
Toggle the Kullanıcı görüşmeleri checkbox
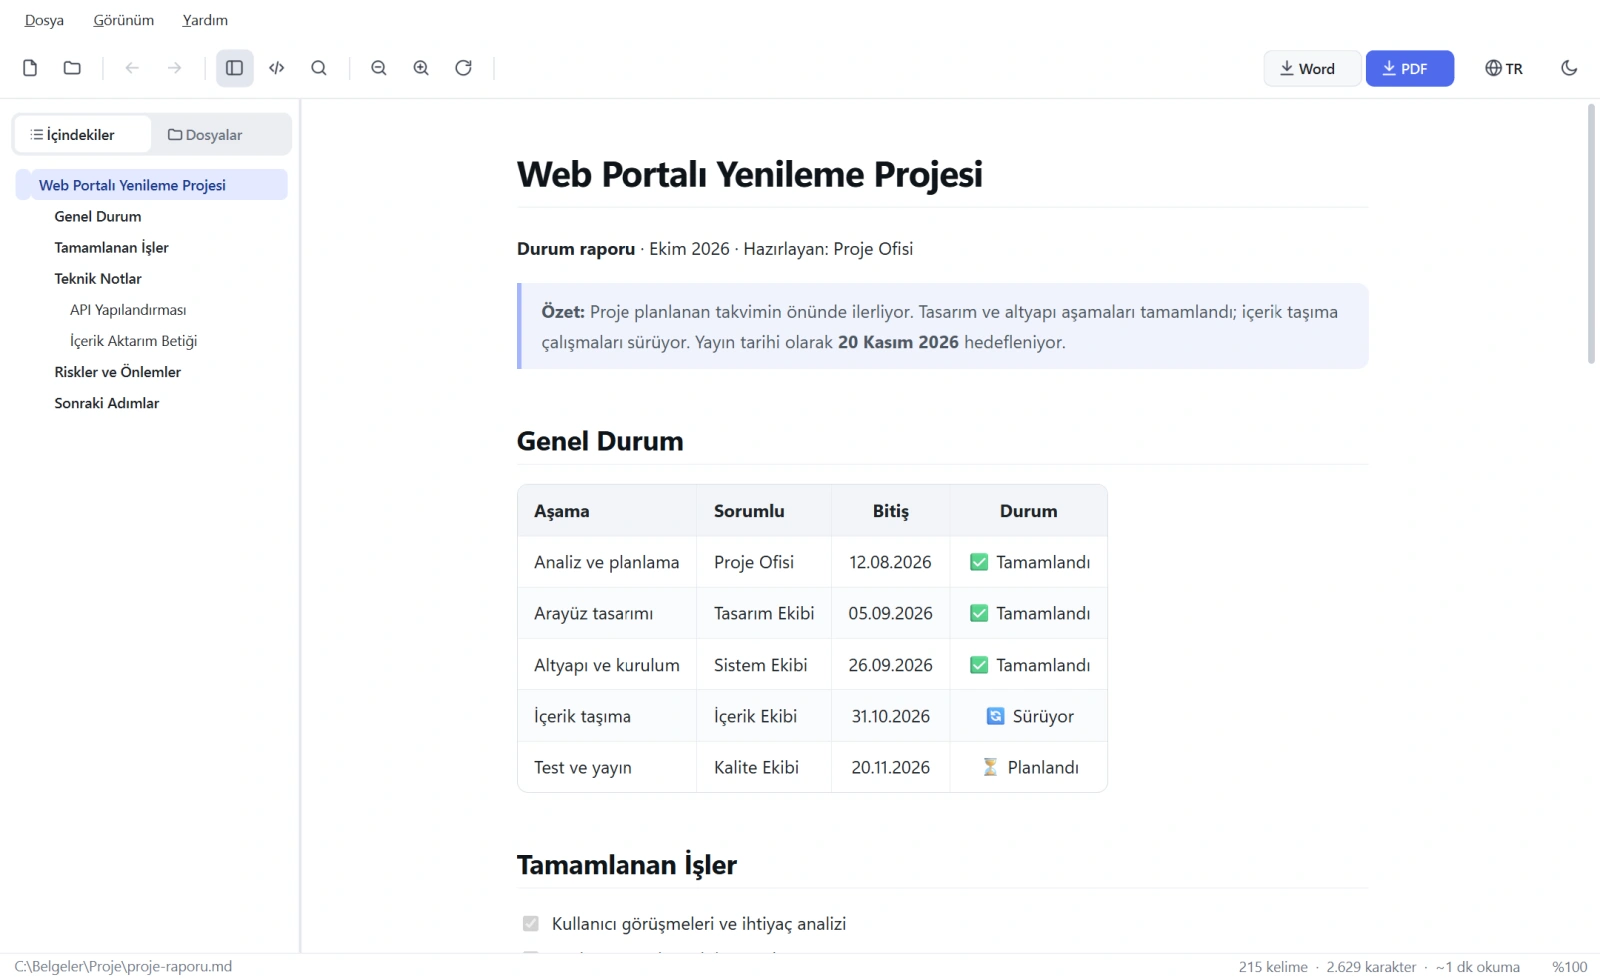pyautogui.click(x=531, y=924)
